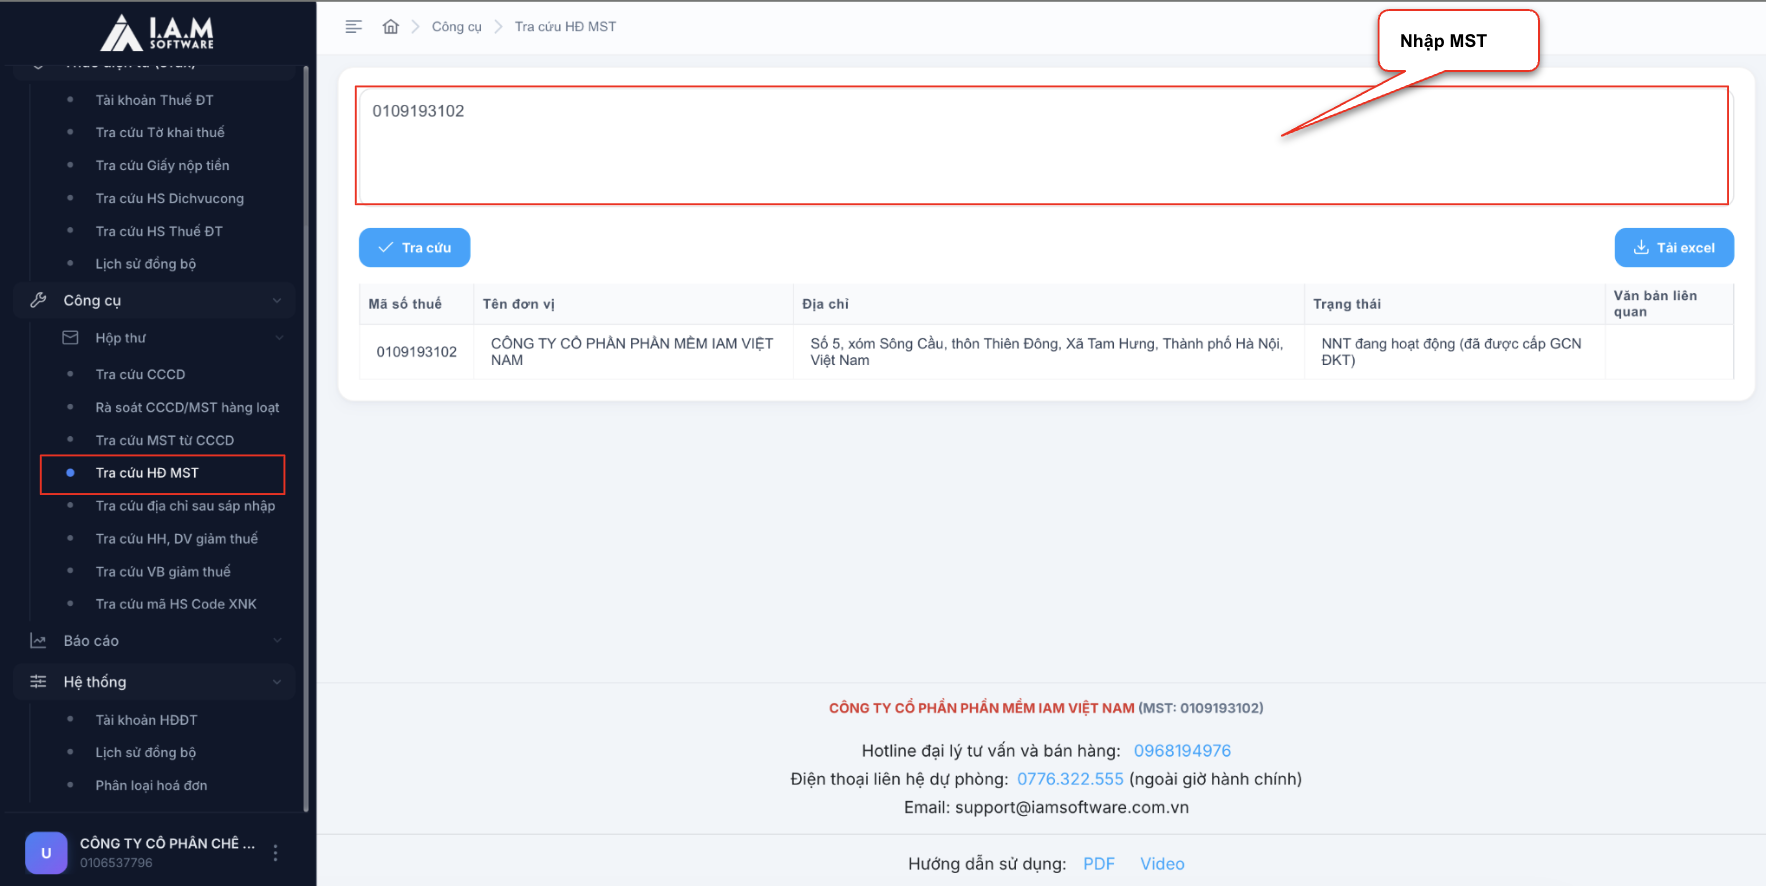The height and width of the screenshot is (886, 1766).
Task: Click the chart icon for Báo cáo
Action: click(39, 641)
